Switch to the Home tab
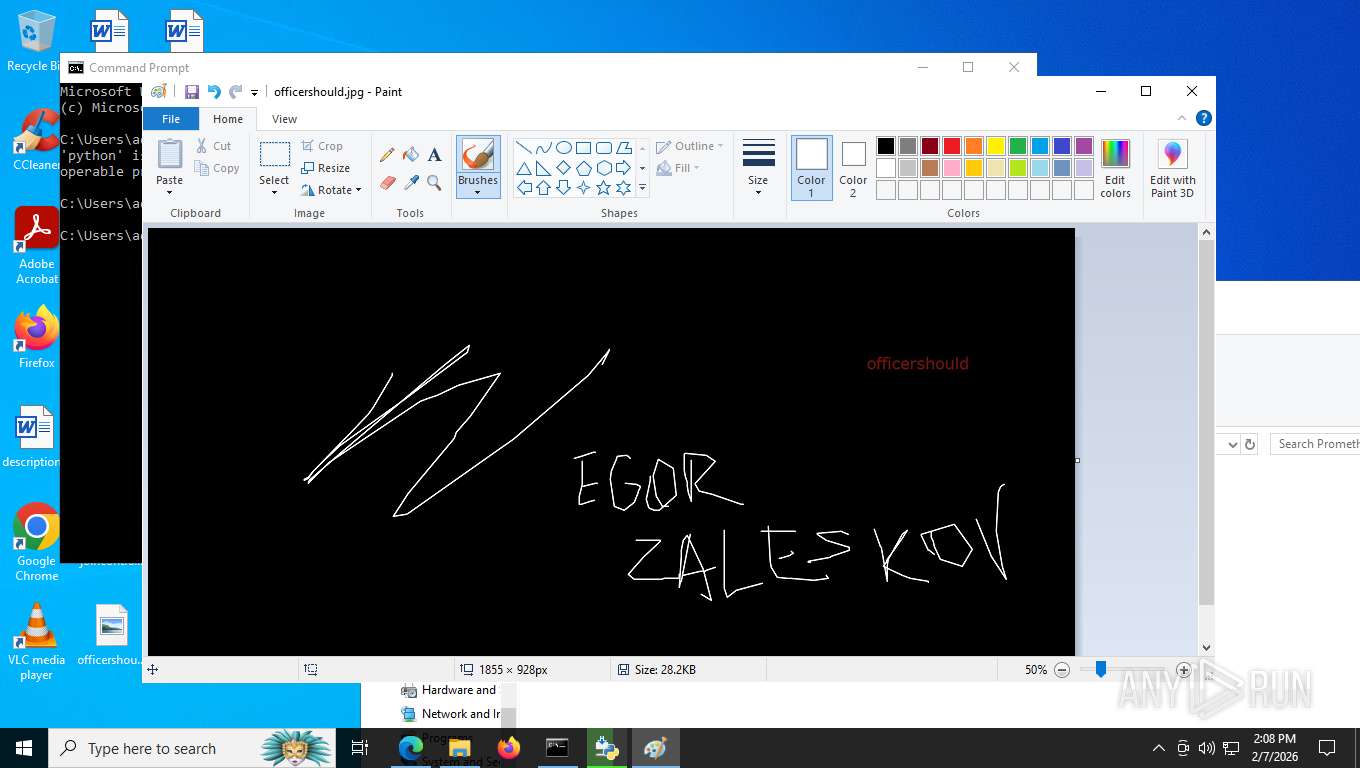Viewport: 1360px width, 768px height. pos(228,119)
